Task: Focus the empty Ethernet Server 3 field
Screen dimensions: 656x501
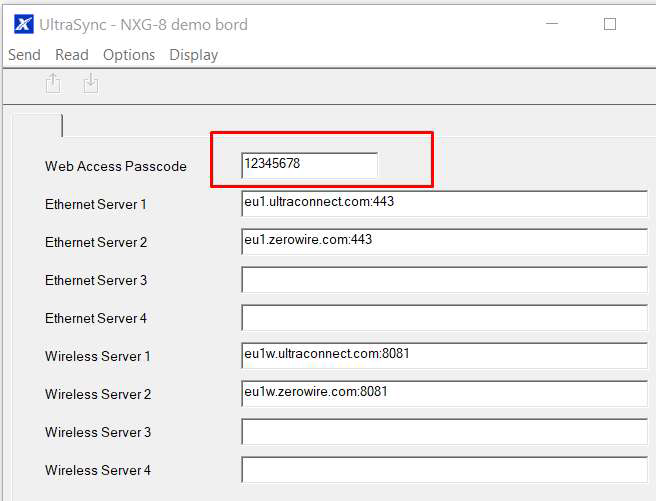Action: pos(445,280)
